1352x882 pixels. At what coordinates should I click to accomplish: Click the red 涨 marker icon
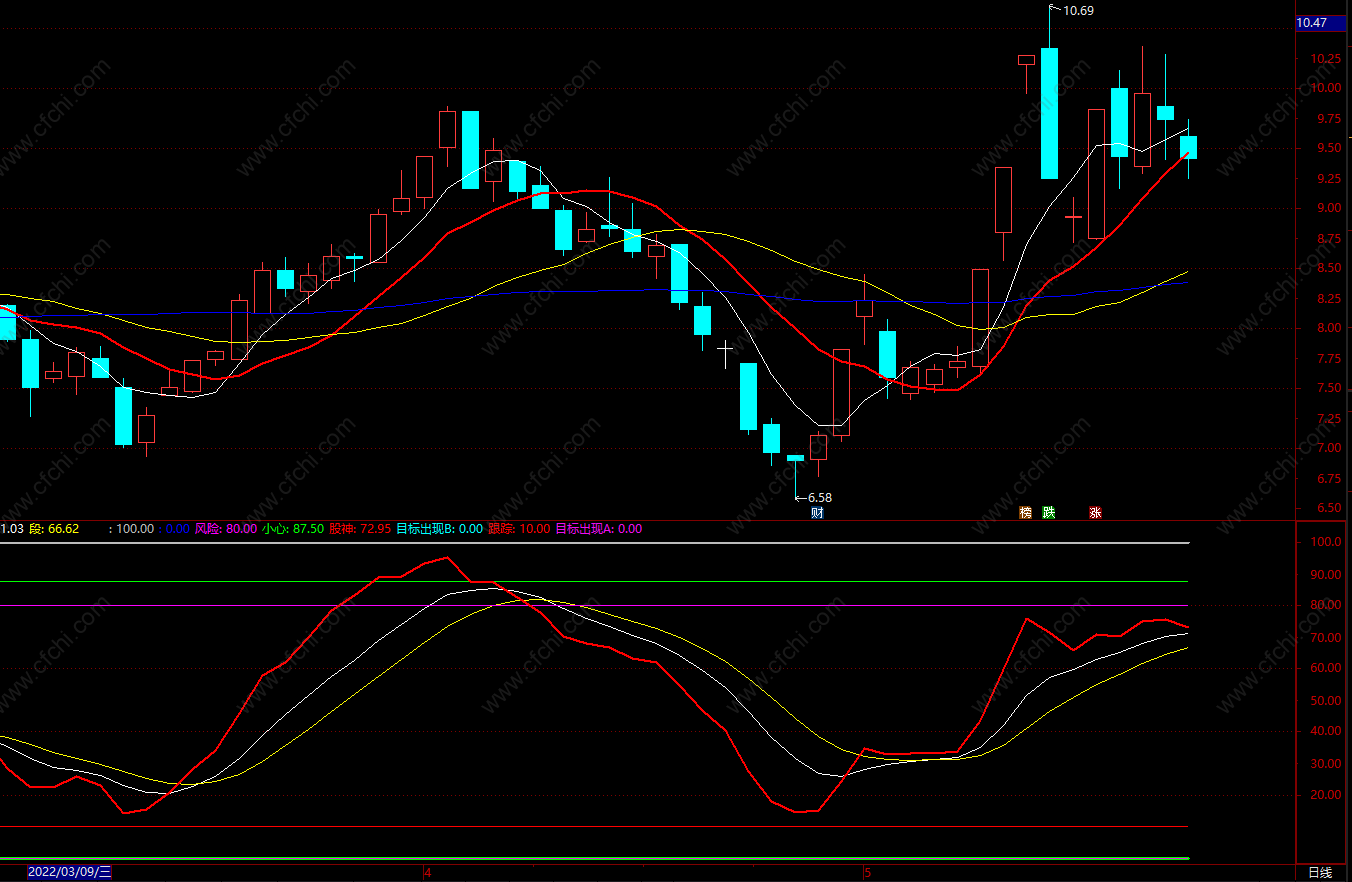[x=1095, y=513]
